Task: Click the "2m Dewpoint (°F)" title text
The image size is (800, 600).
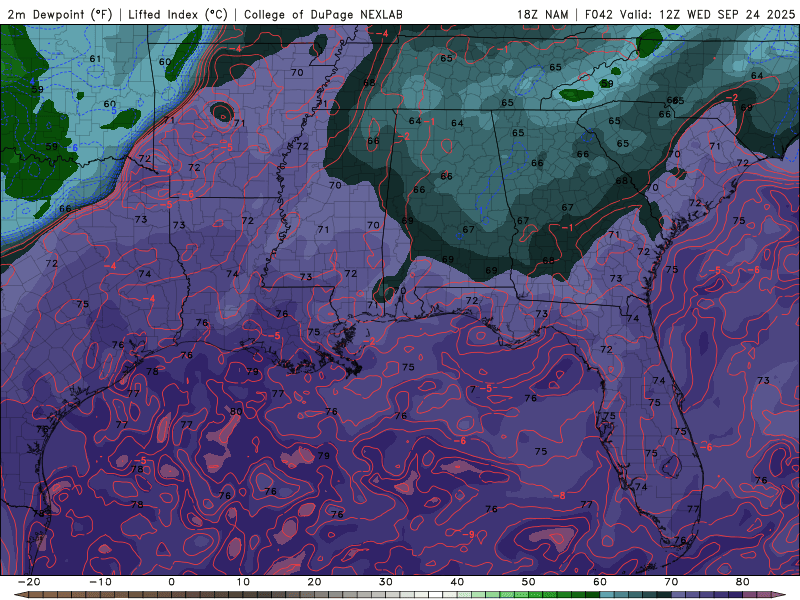Action: (x=59, y=14)
